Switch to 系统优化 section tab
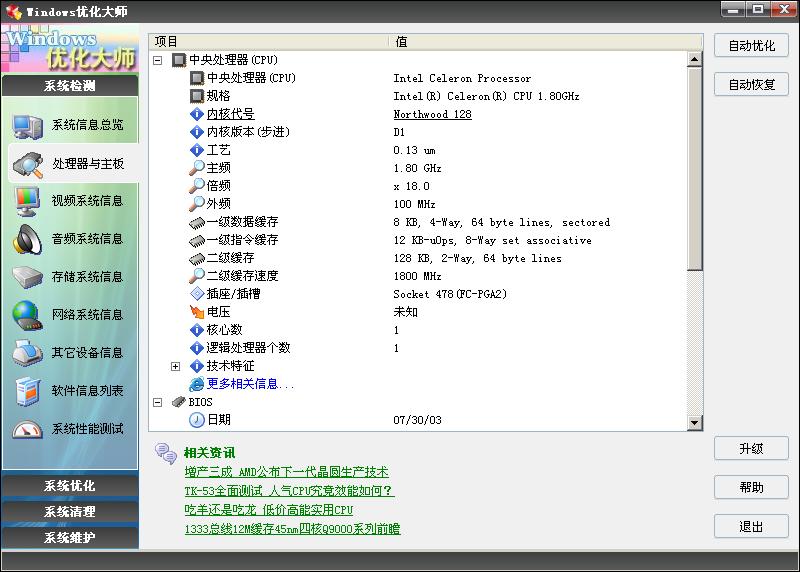 pyautogui.click(x=70, y=486)
